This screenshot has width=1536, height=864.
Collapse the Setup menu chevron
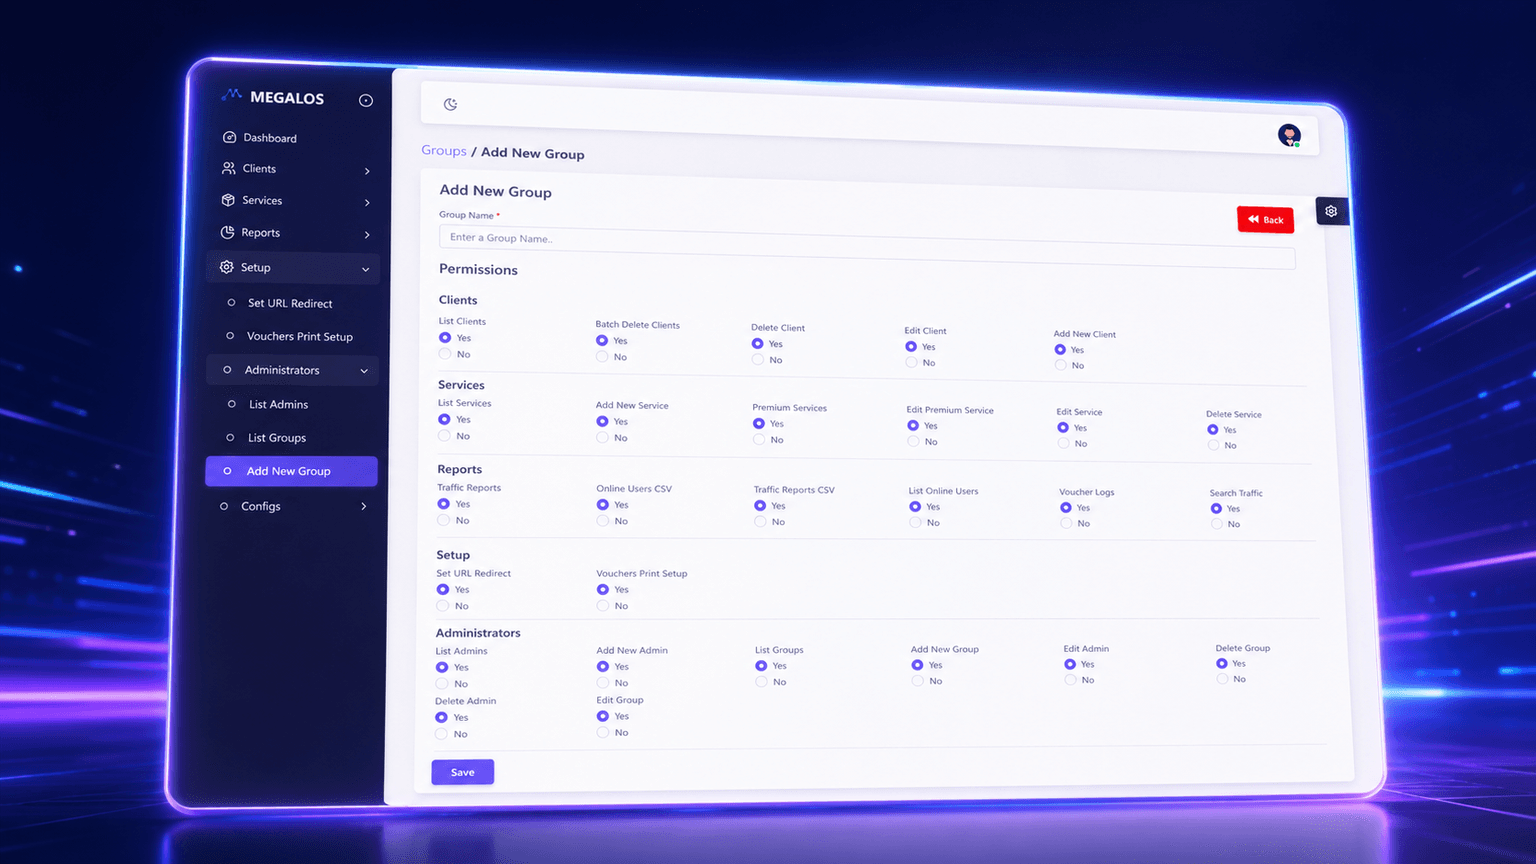pos(365,269)
